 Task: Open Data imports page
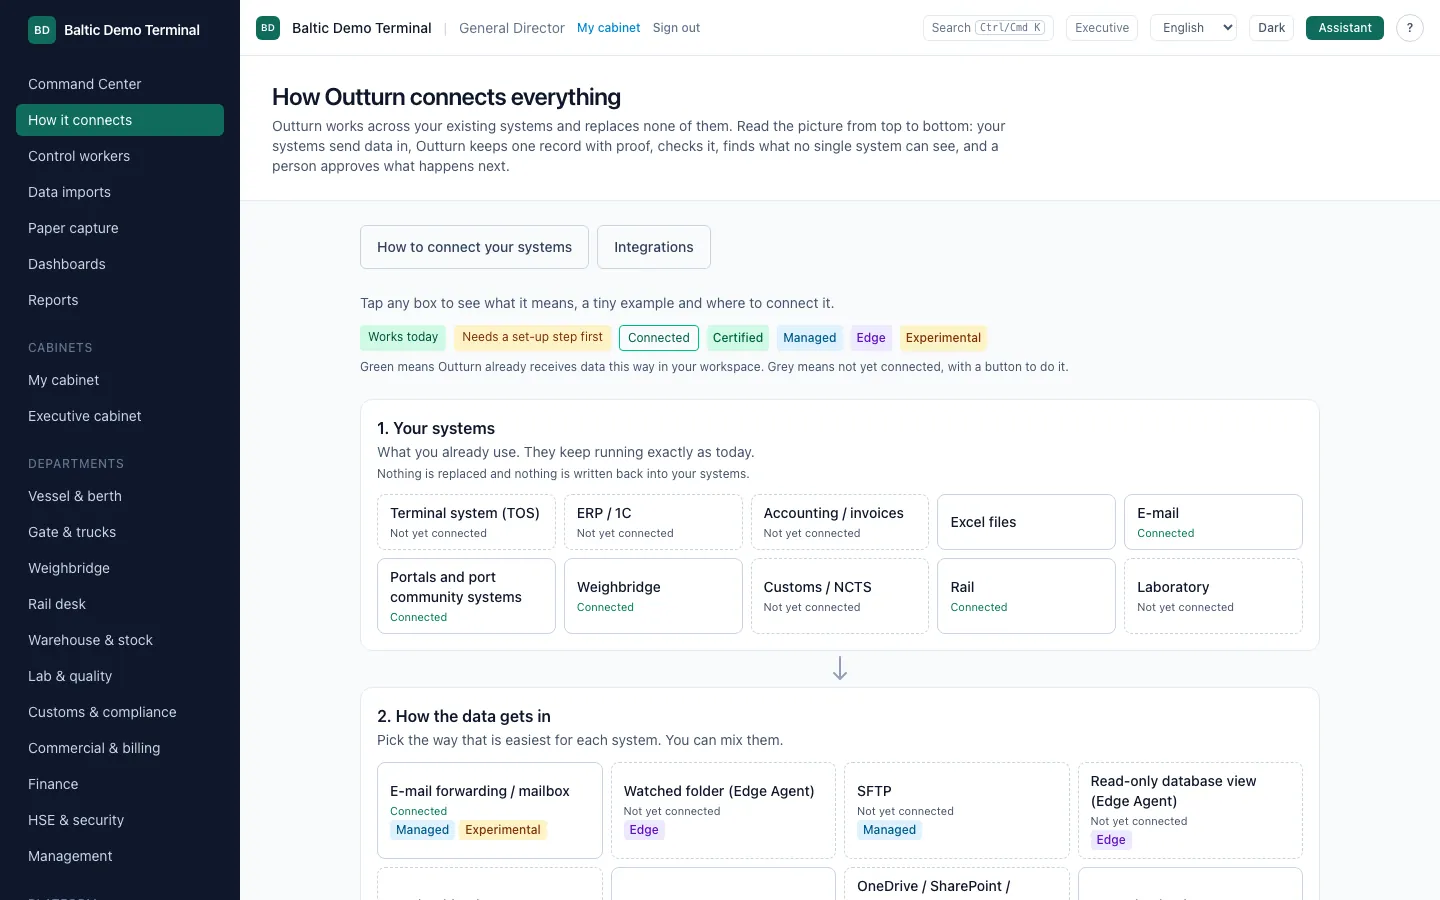pos(120,192)
